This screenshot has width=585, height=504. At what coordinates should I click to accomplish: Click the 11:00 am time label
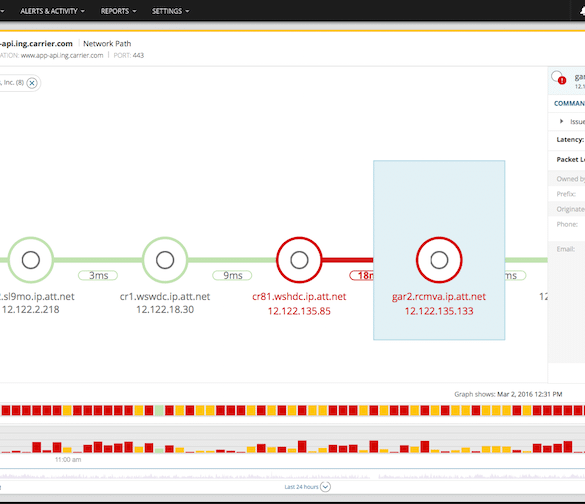pos(68,460)
